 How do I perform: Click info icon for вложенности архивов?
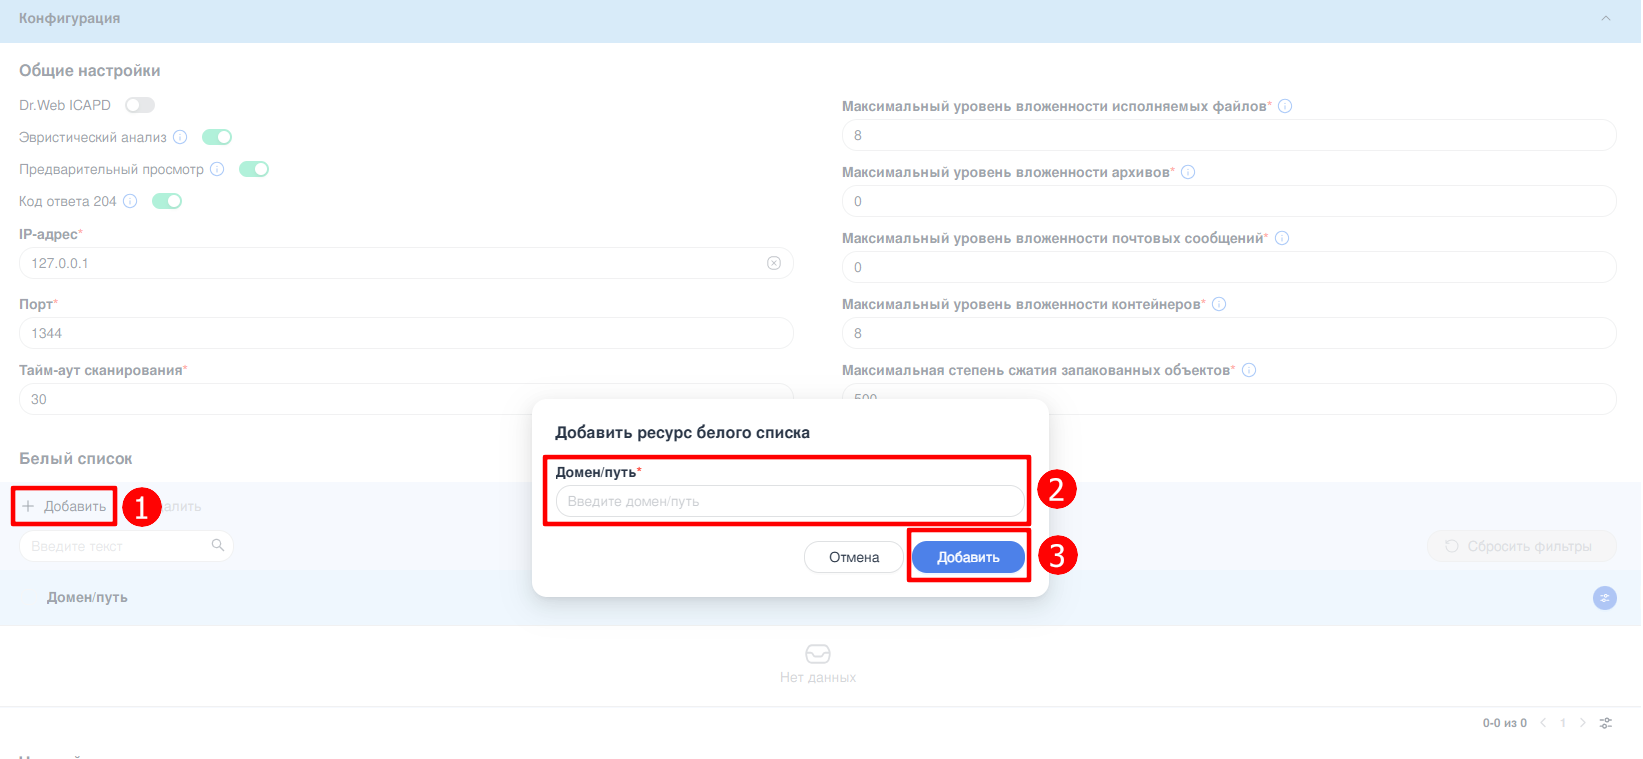click(x=1188, y=172)
